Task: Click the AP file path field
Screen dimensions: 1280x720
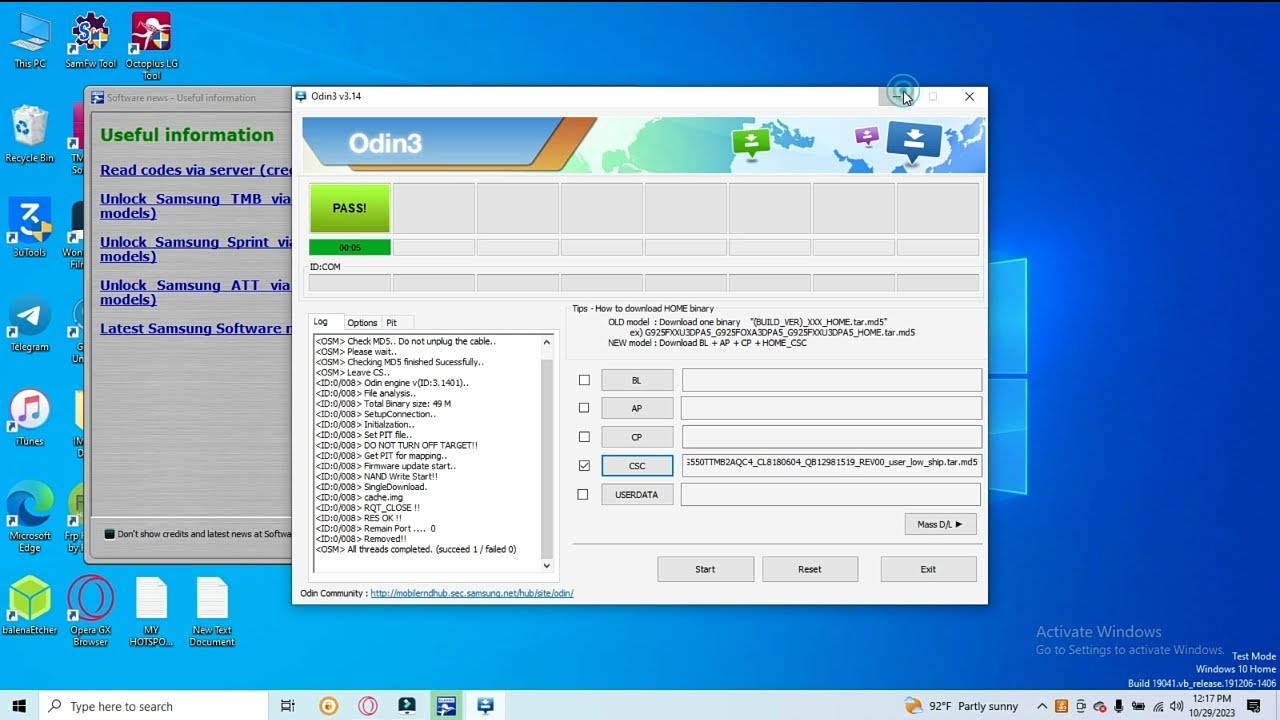Action: click(832, 408)
